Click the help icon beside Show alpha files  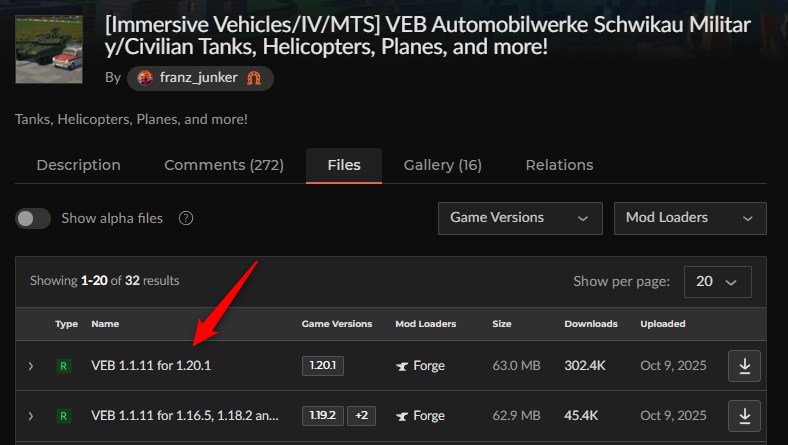pos(186,218)
